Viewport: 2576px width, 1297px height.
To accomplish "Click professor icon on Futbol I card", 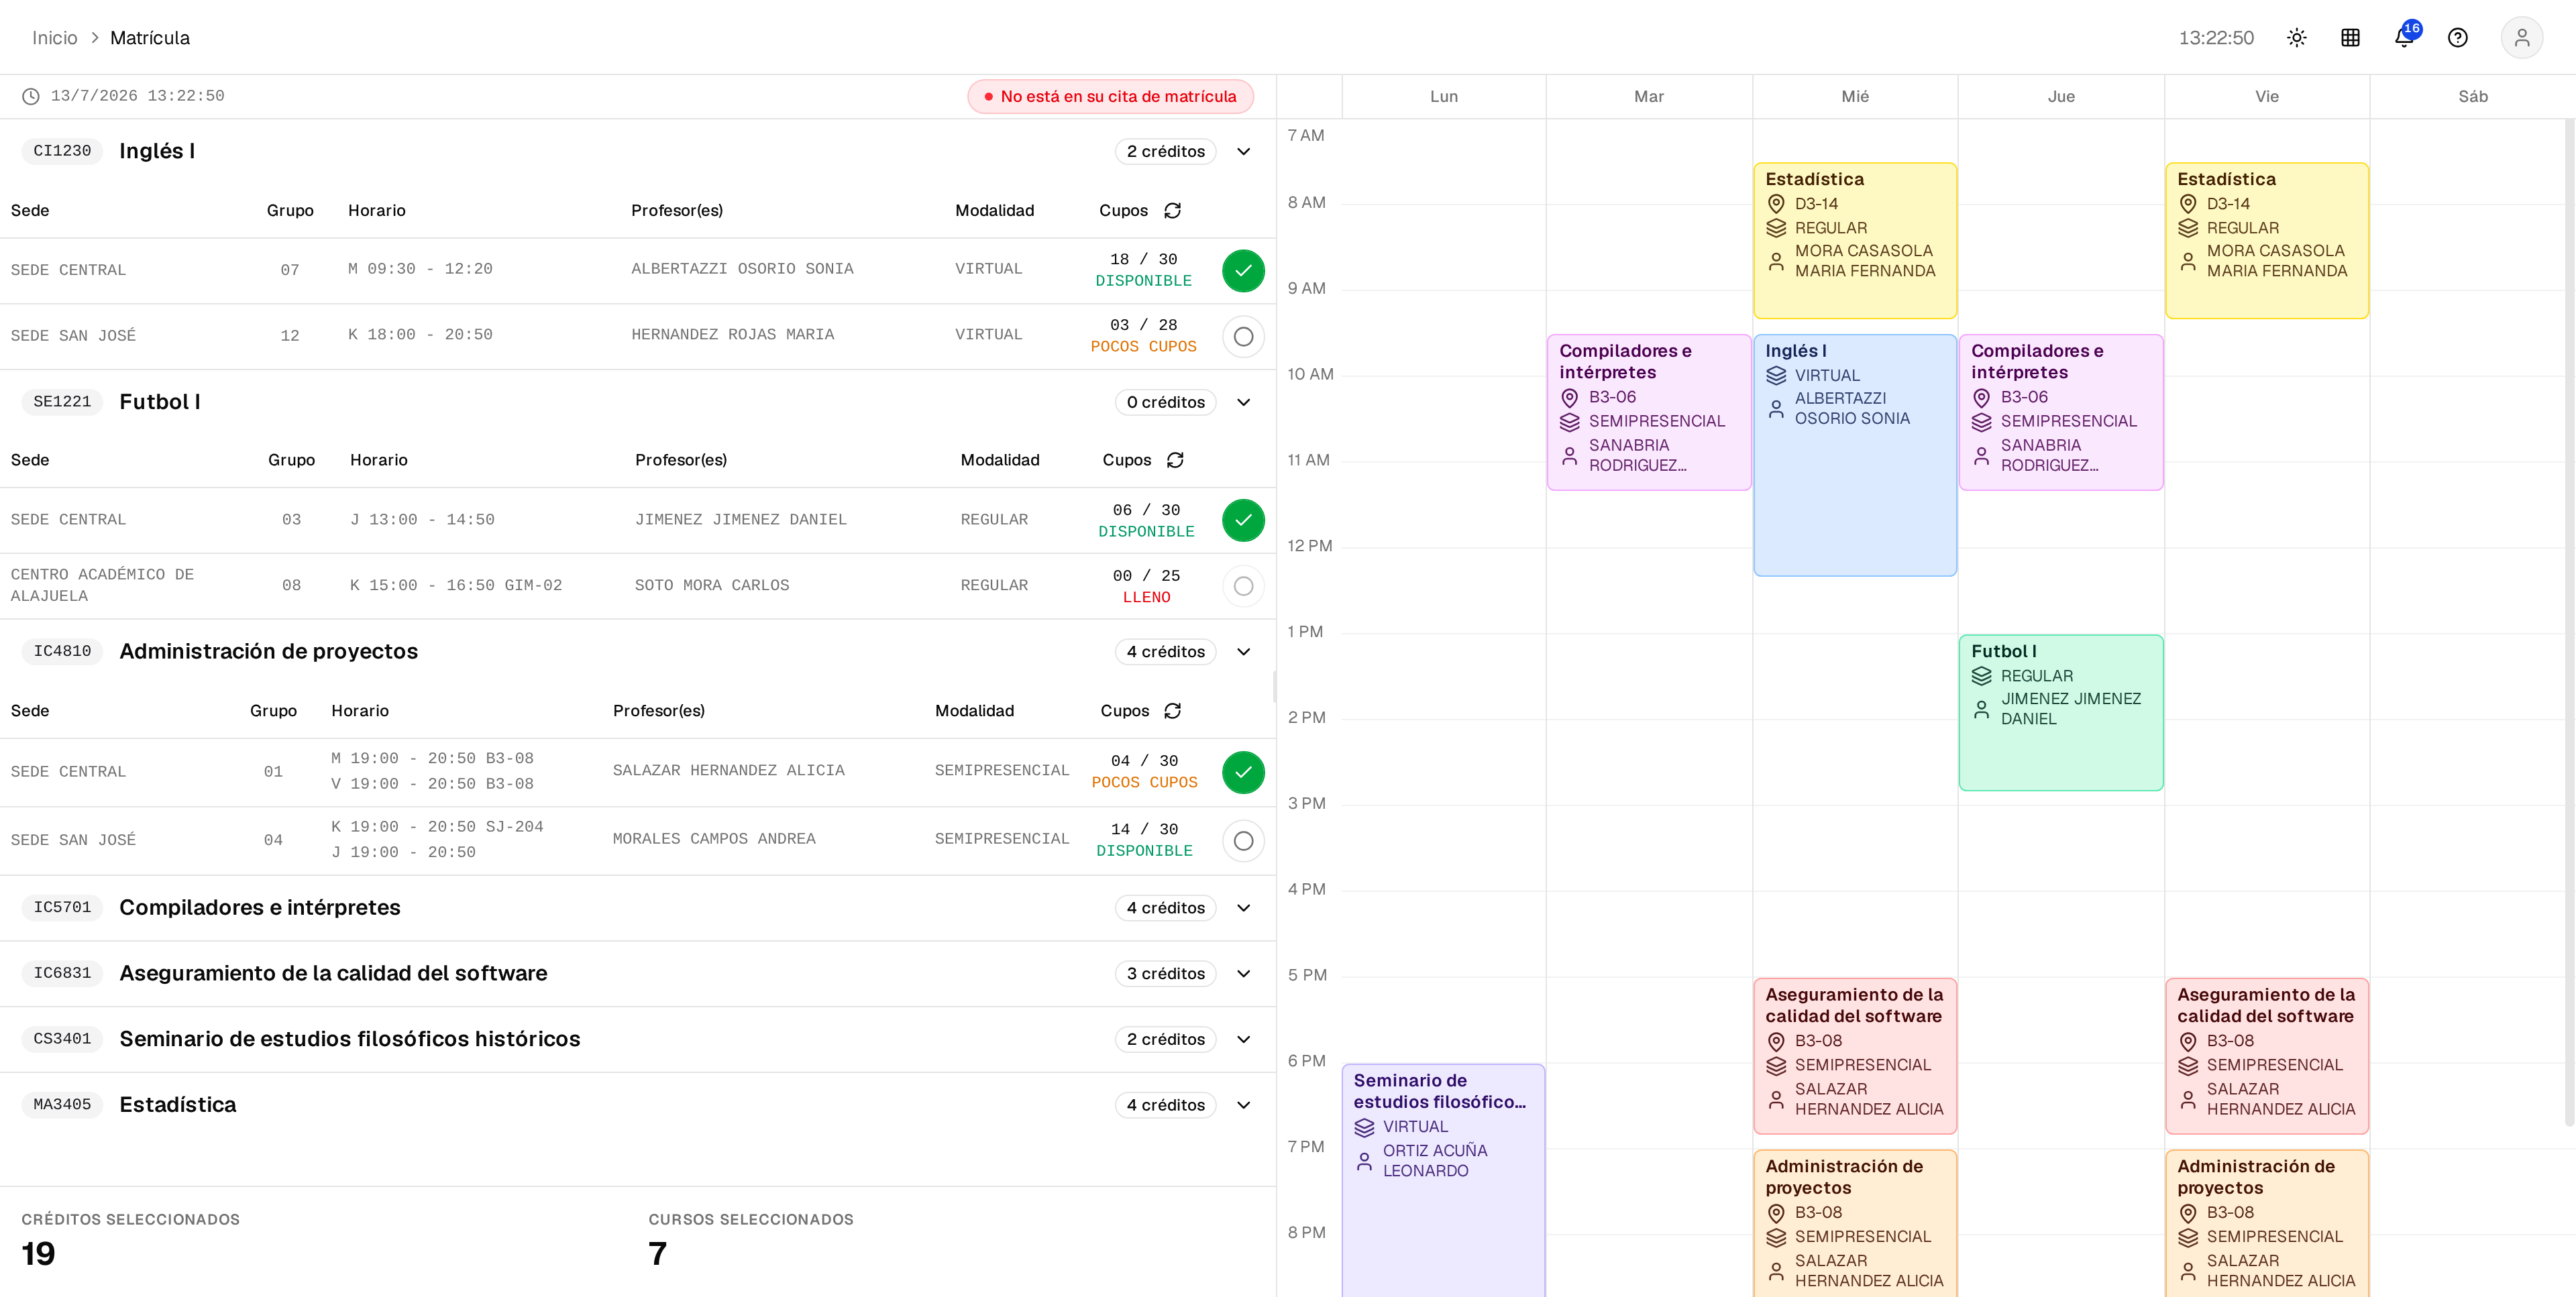I will (x=1981, y=709).
